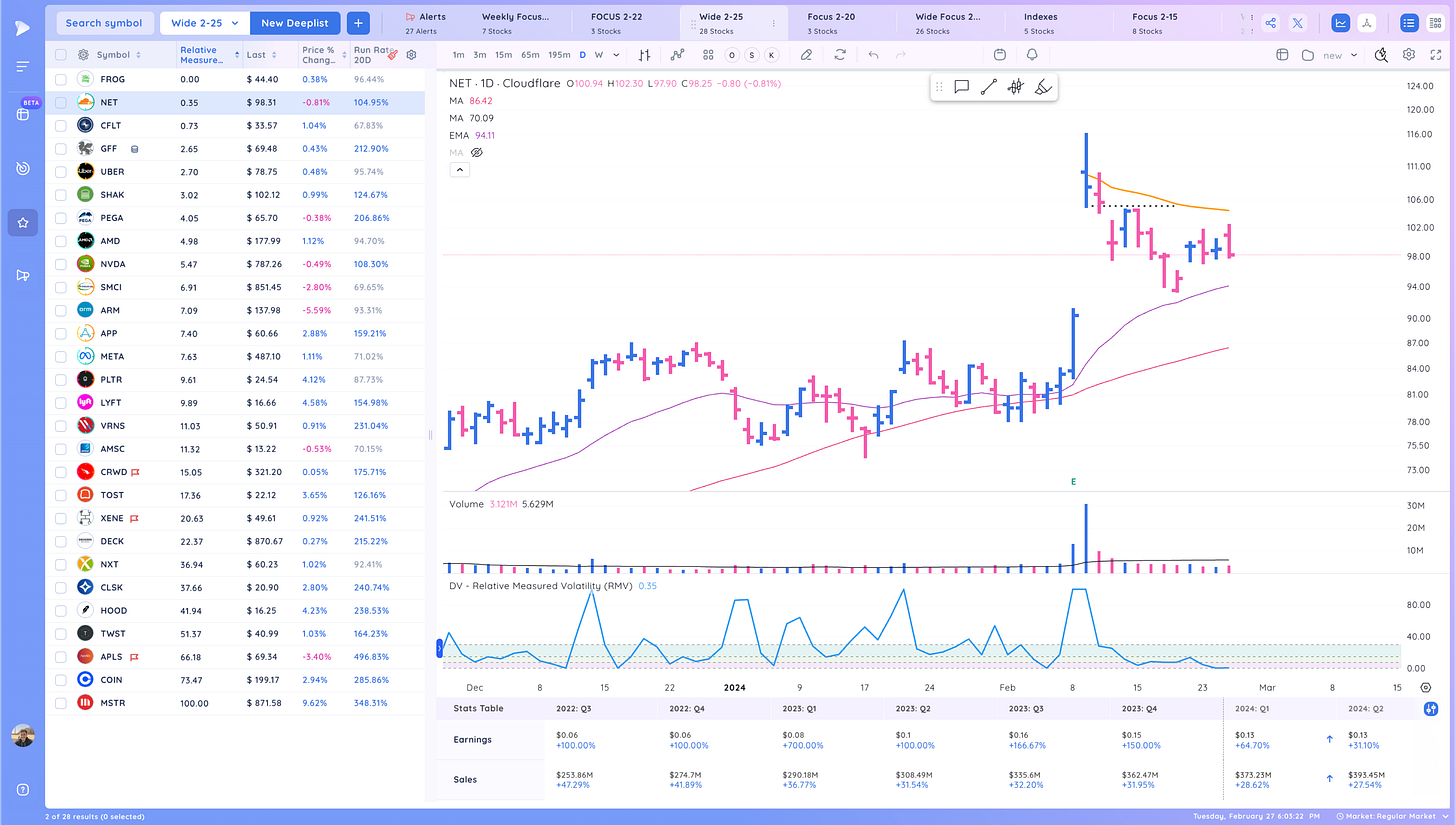Sort by Relative Measure column
This screenshot has width=1456, height=825.
click(x=208, y=55)
